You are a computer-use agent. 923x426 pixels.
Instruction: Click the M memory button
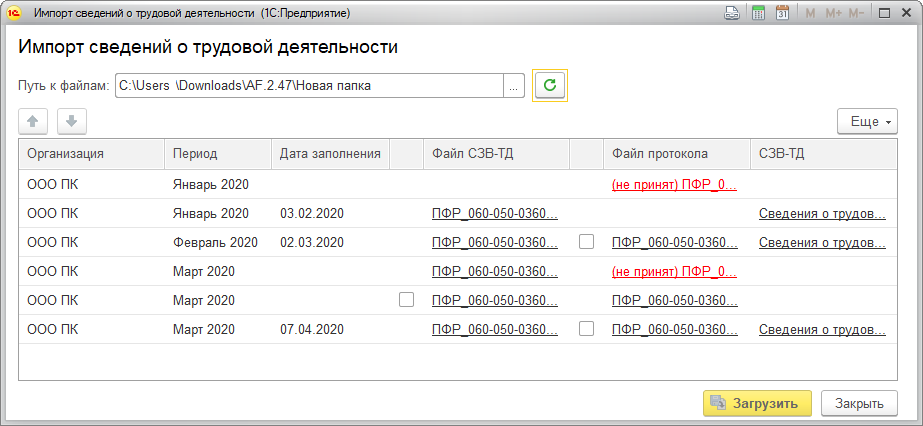810,13
